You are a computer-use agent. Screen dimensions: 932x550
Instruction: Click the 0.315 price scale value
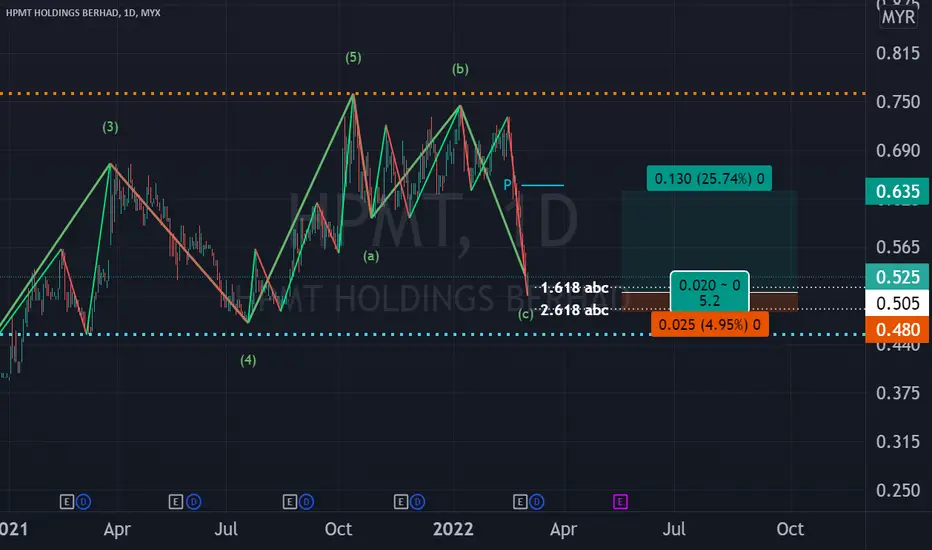point(898,442)
